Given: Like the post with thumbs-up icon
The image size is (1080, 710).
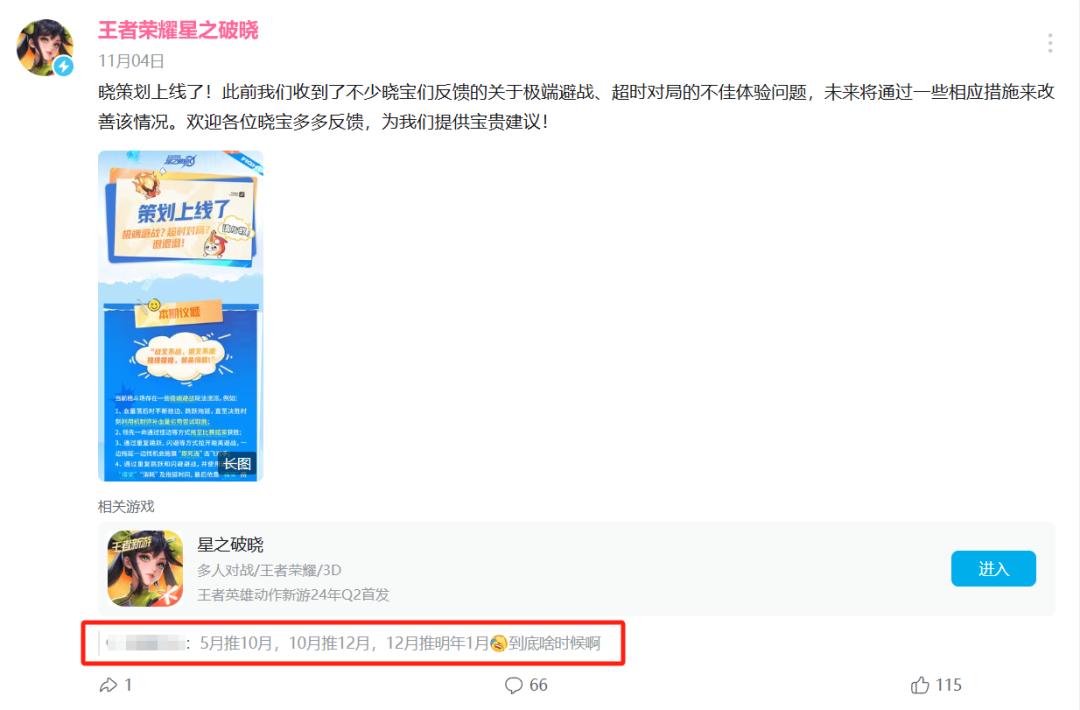Looking at the screenshot, I should coord(920,685).
